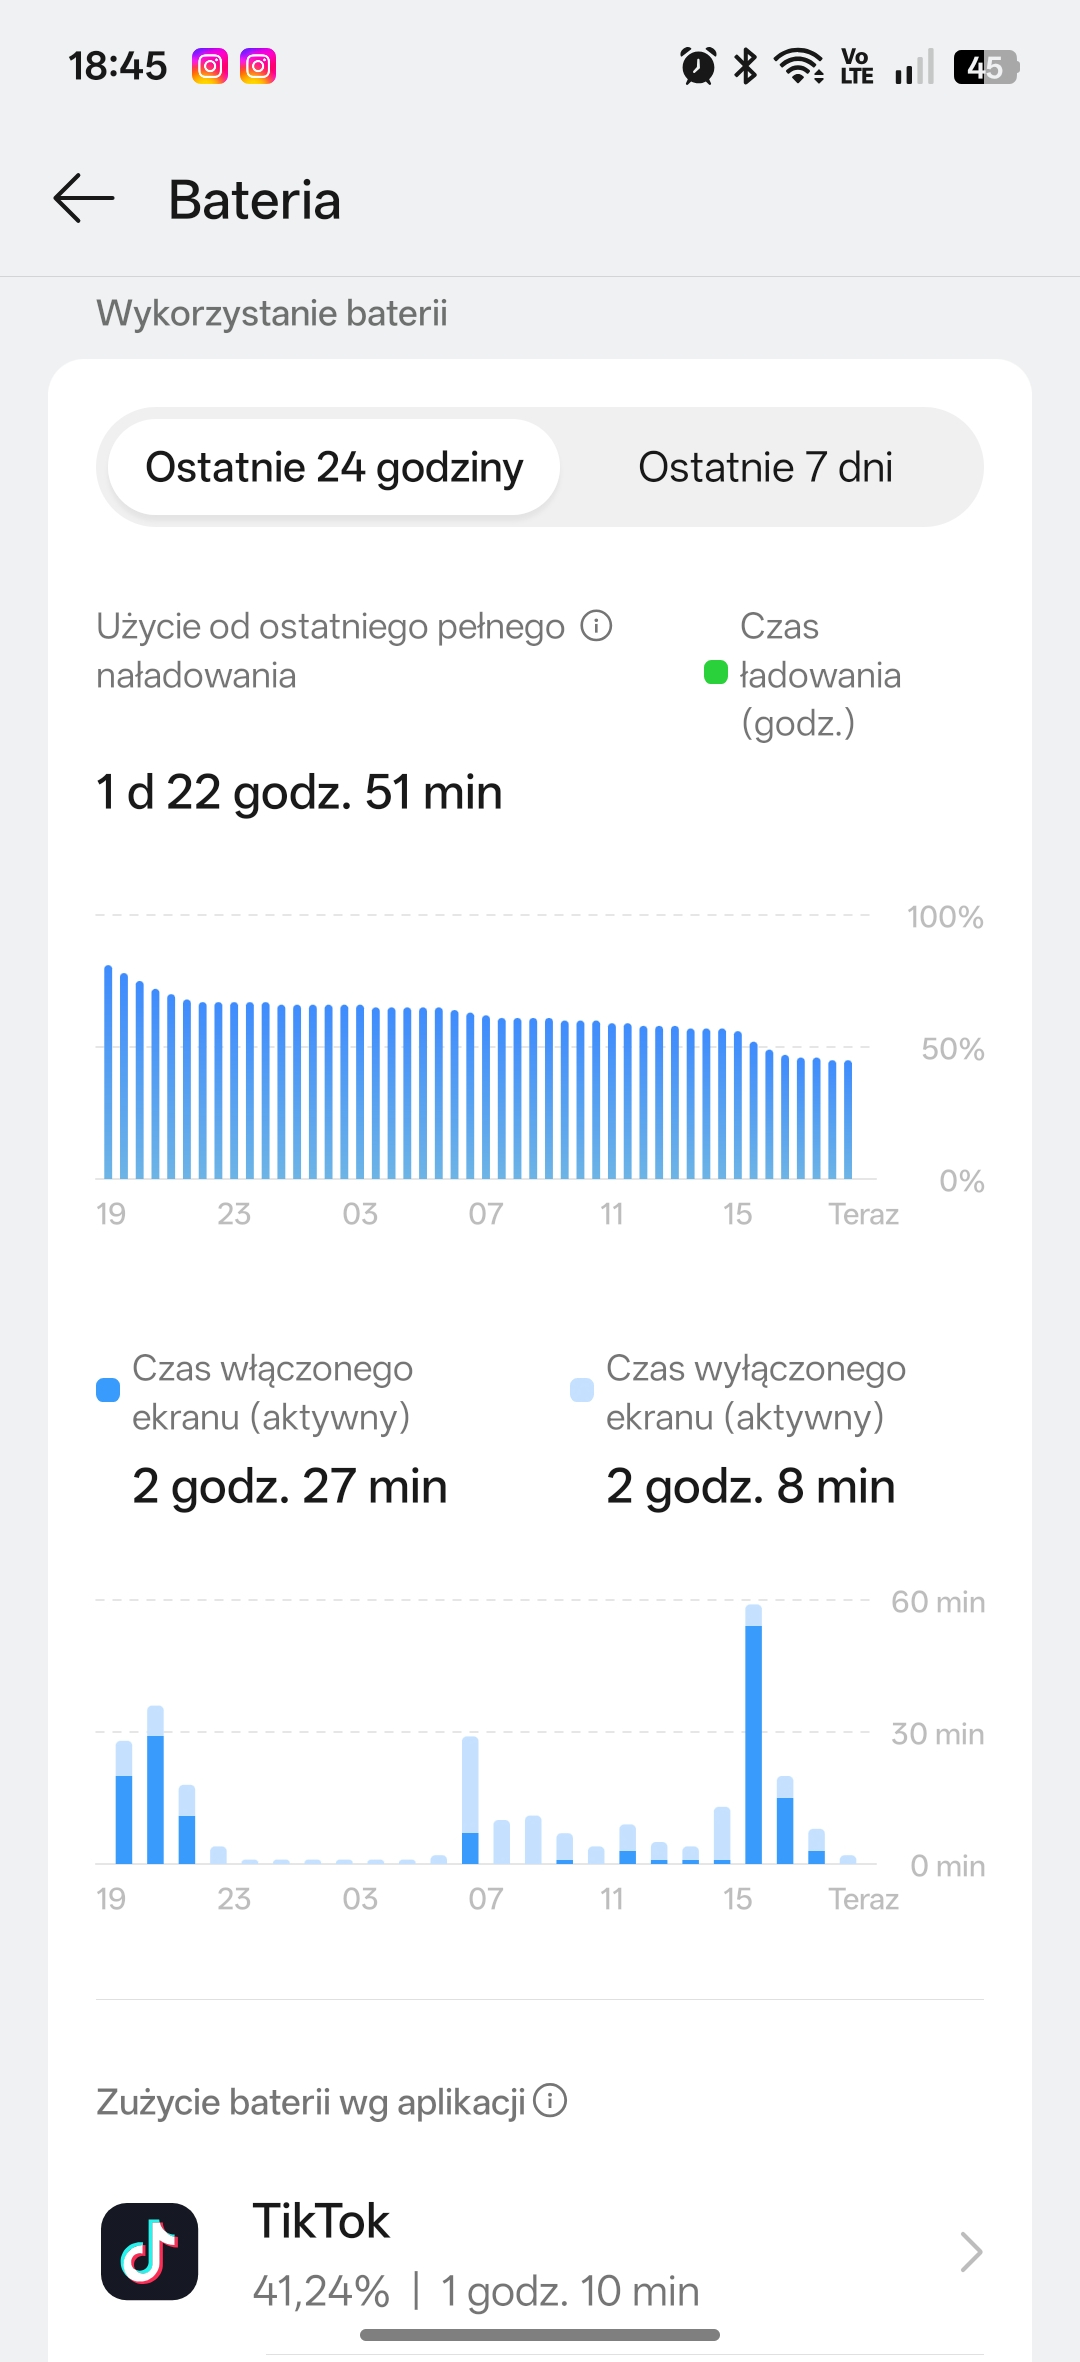This screenshot has height=2362, width=1080.
Task: Switch to the Ostatnie 7 dni tab
Action: pos(765,467)
